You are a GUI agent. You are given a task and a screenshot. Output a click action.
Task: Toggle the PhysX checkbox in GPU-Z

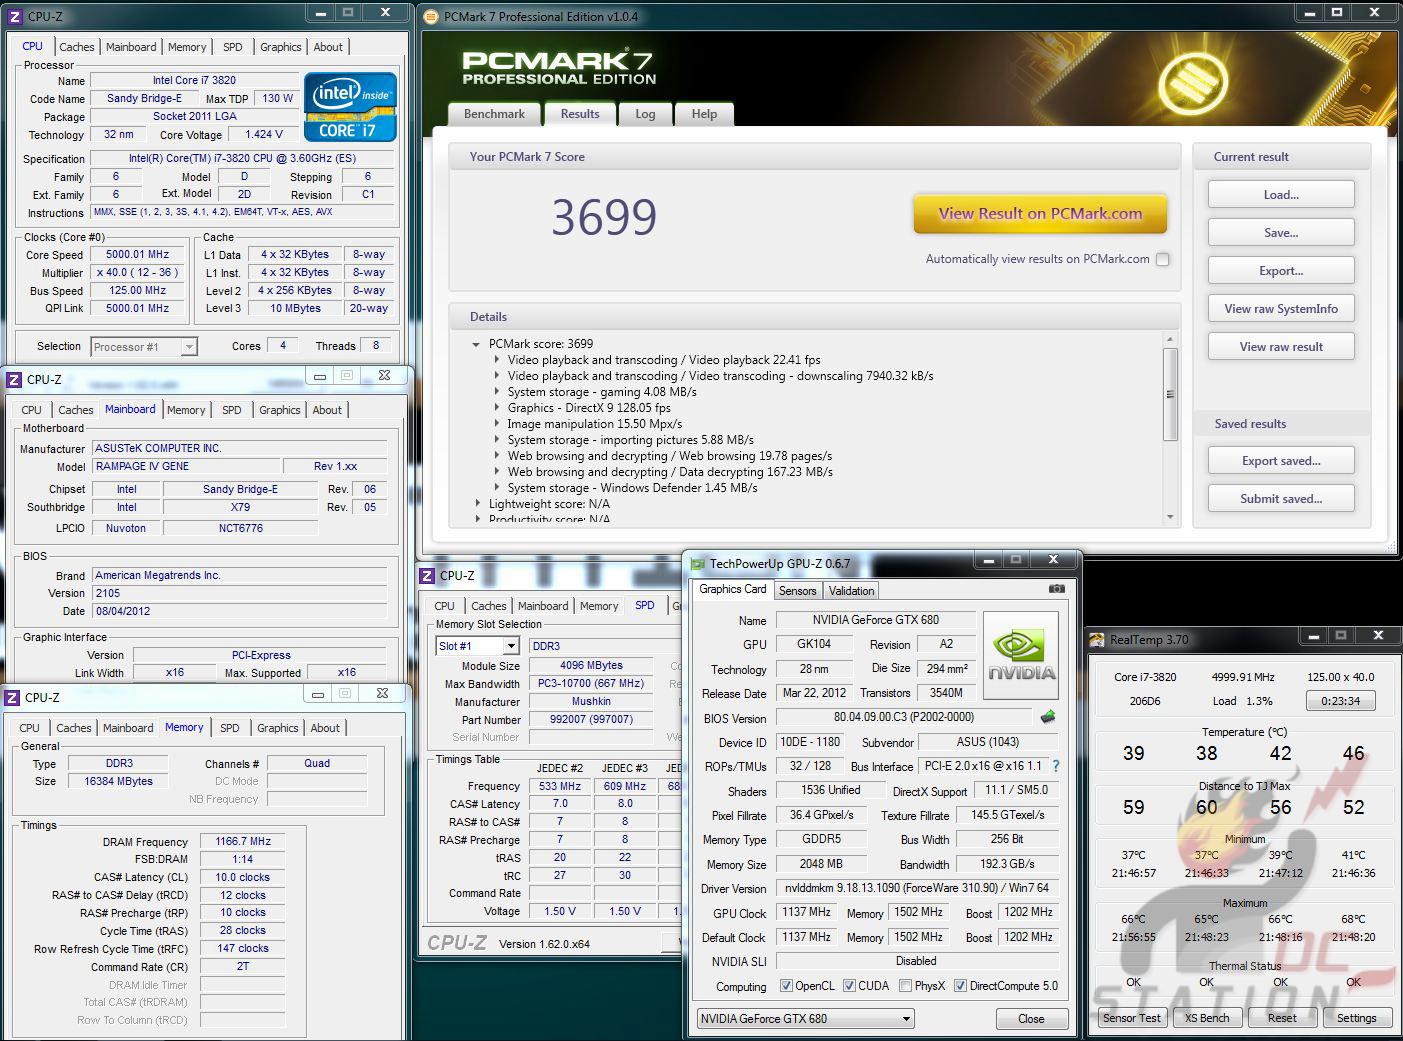905,986
